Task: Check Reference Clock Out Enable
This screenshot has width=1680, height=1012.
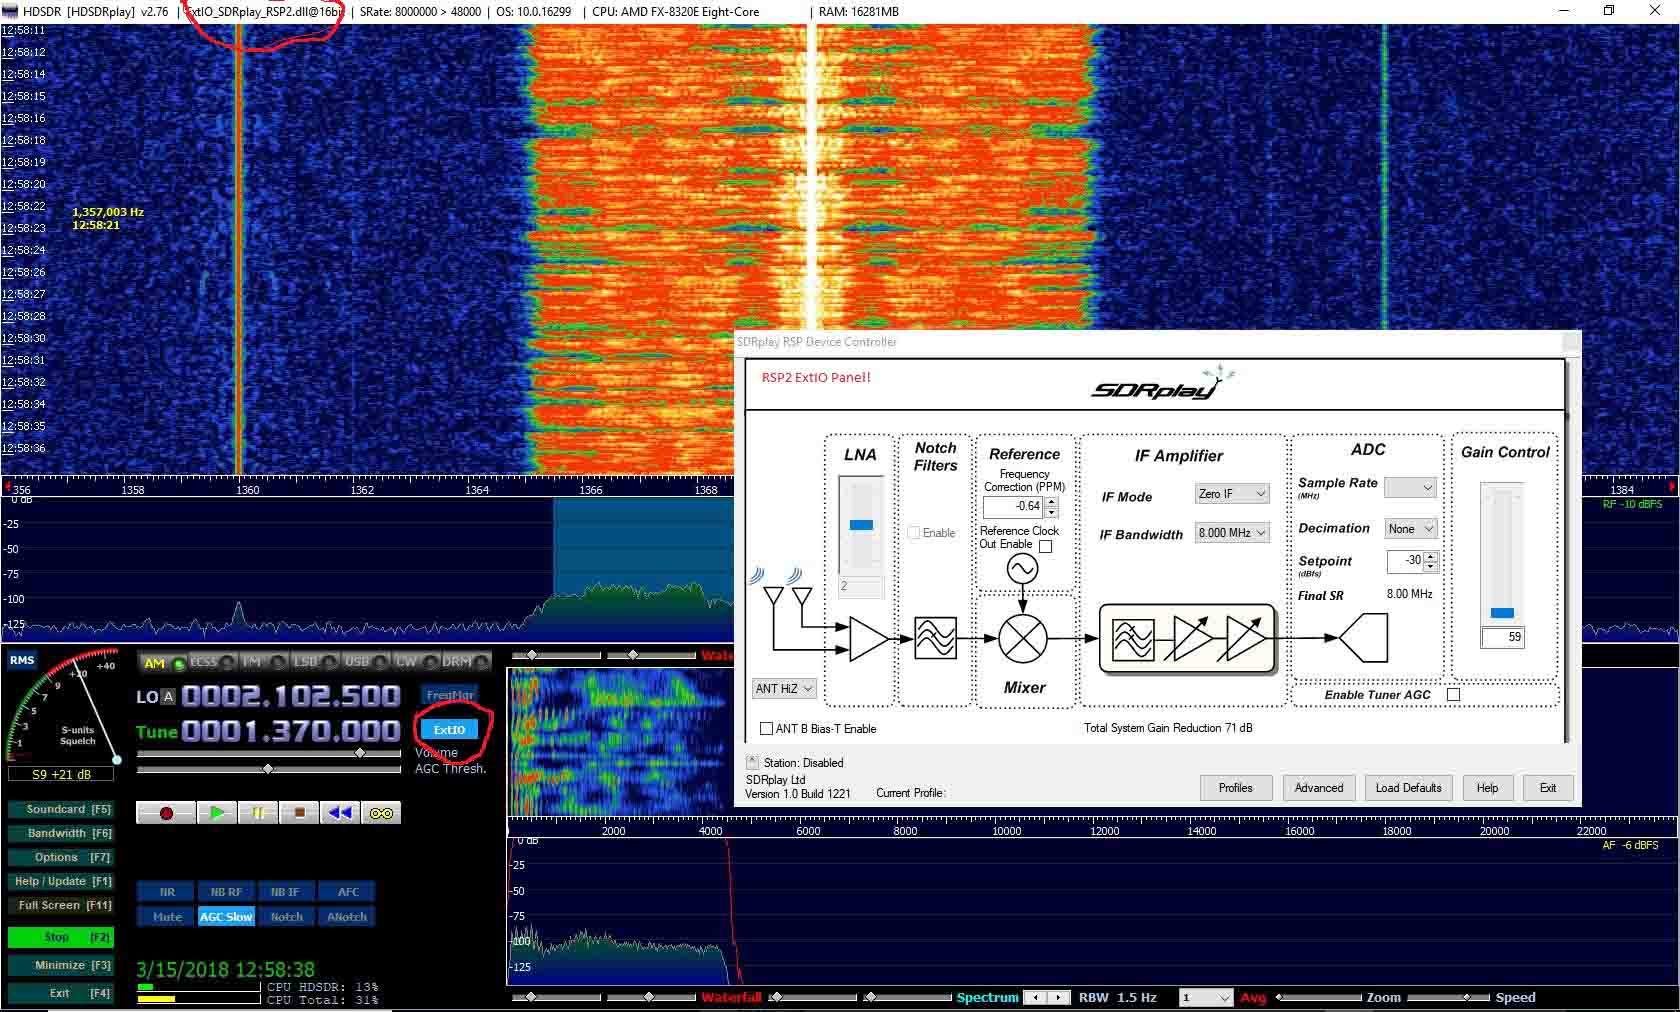Action: 1046,546
